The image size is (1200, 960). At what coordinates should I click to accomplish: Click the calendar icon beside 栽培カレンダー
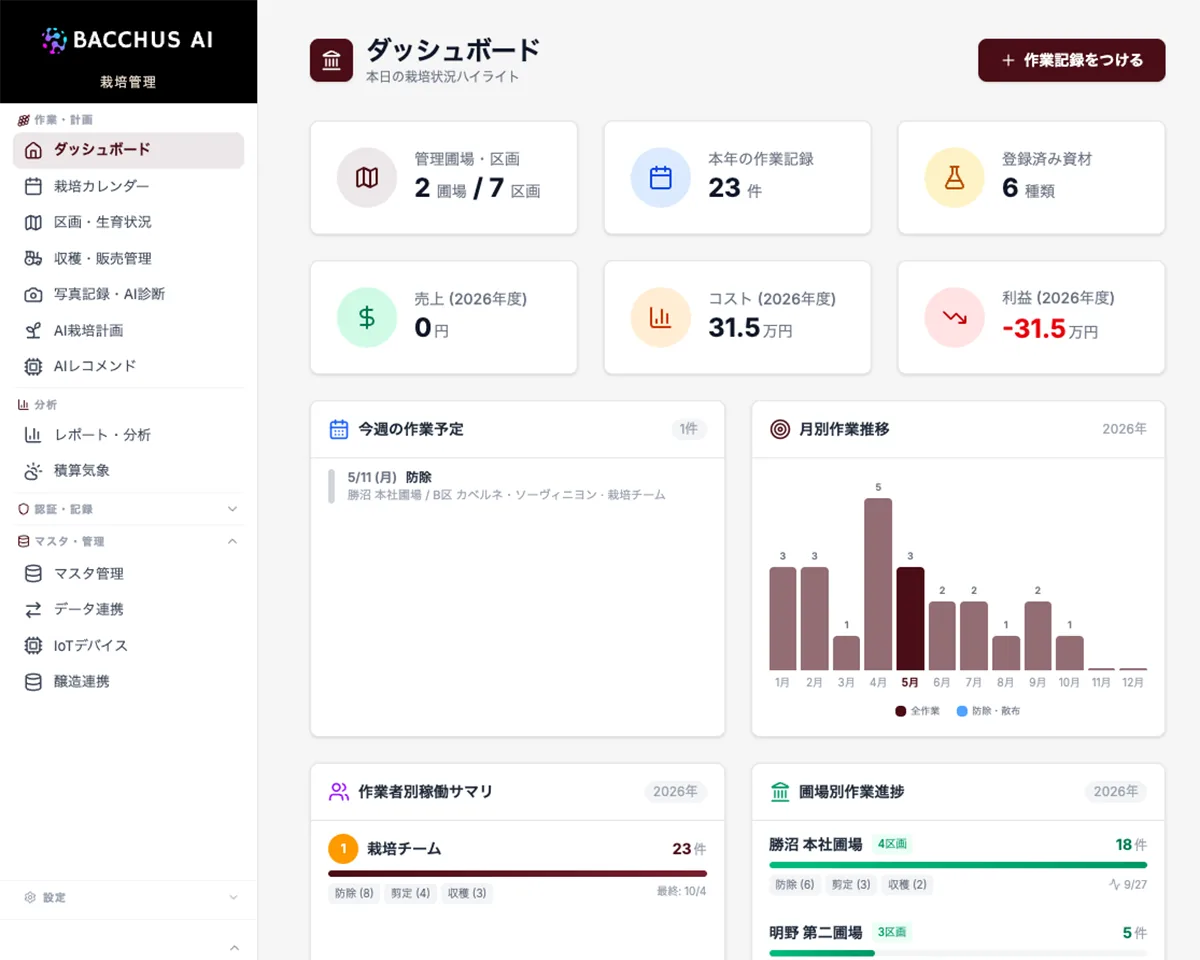pyautogui.click(x=33, y=186)
